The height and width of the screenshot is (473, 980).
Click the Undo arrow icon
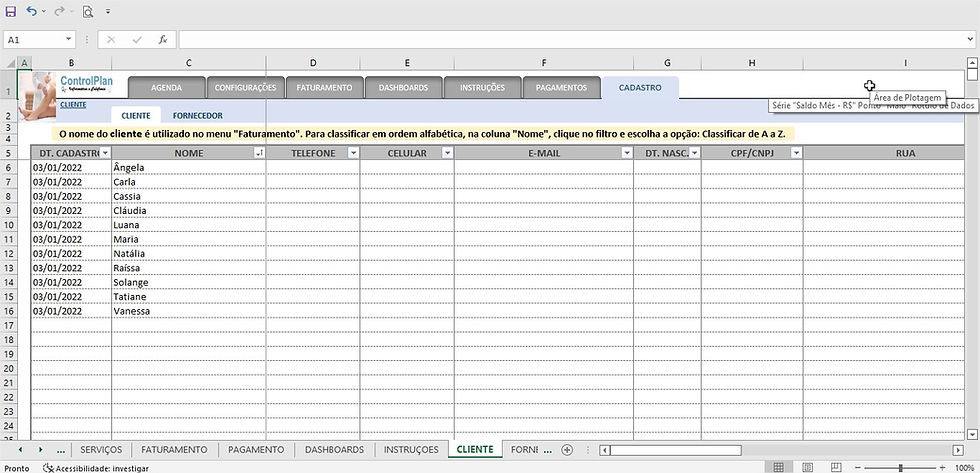coord(31,11)
